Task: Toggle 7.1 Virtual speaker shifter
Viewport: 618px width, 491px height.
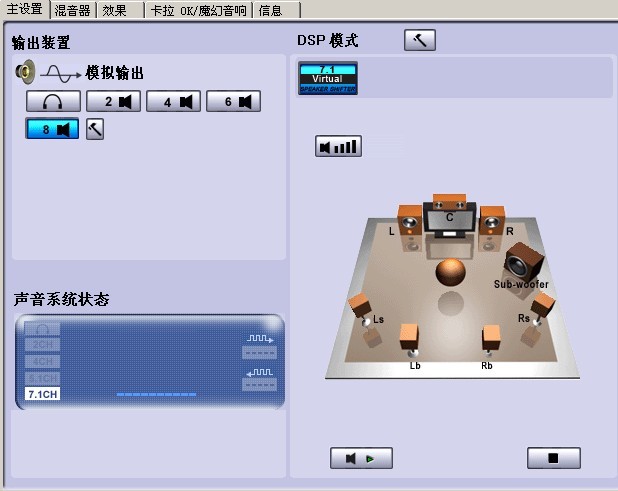Action: click(x=327, y=78)
